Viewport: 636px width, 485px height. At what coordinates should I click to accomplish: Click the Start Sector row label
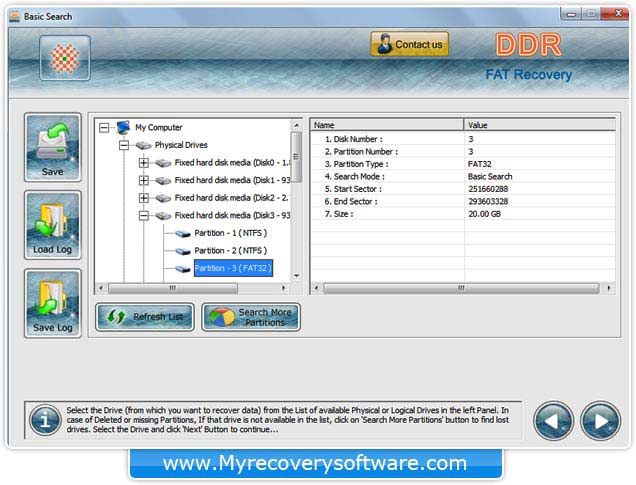[353, 189]
